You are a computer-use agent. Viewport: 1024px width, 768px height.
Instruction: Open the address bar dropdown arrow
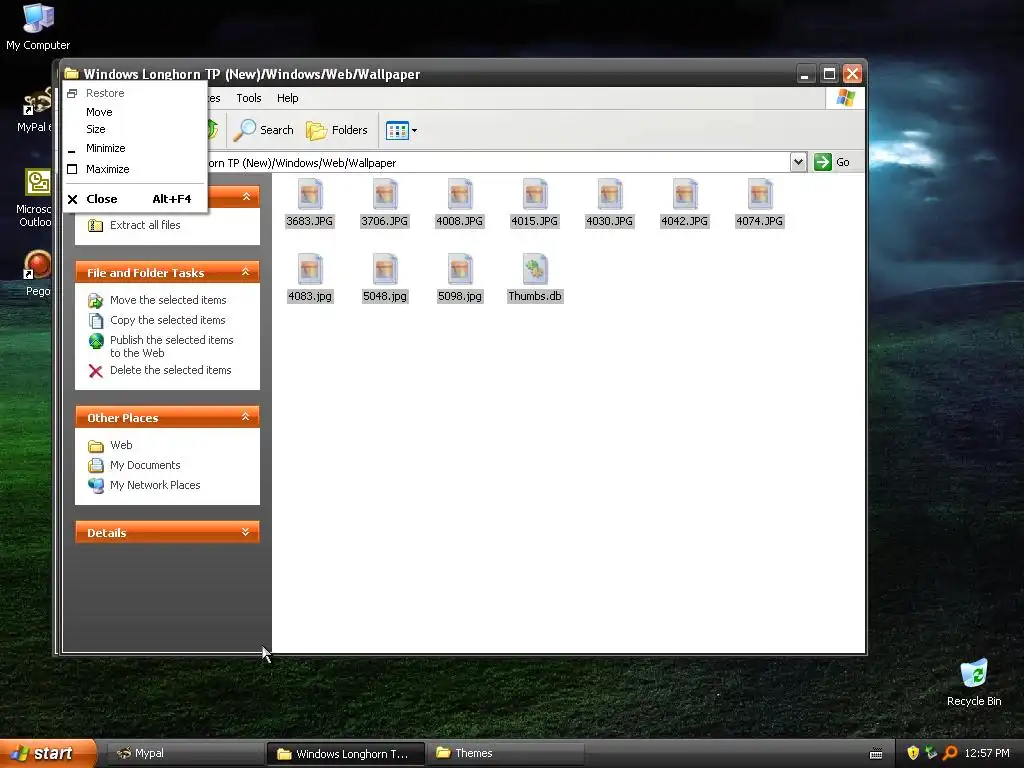798,162
